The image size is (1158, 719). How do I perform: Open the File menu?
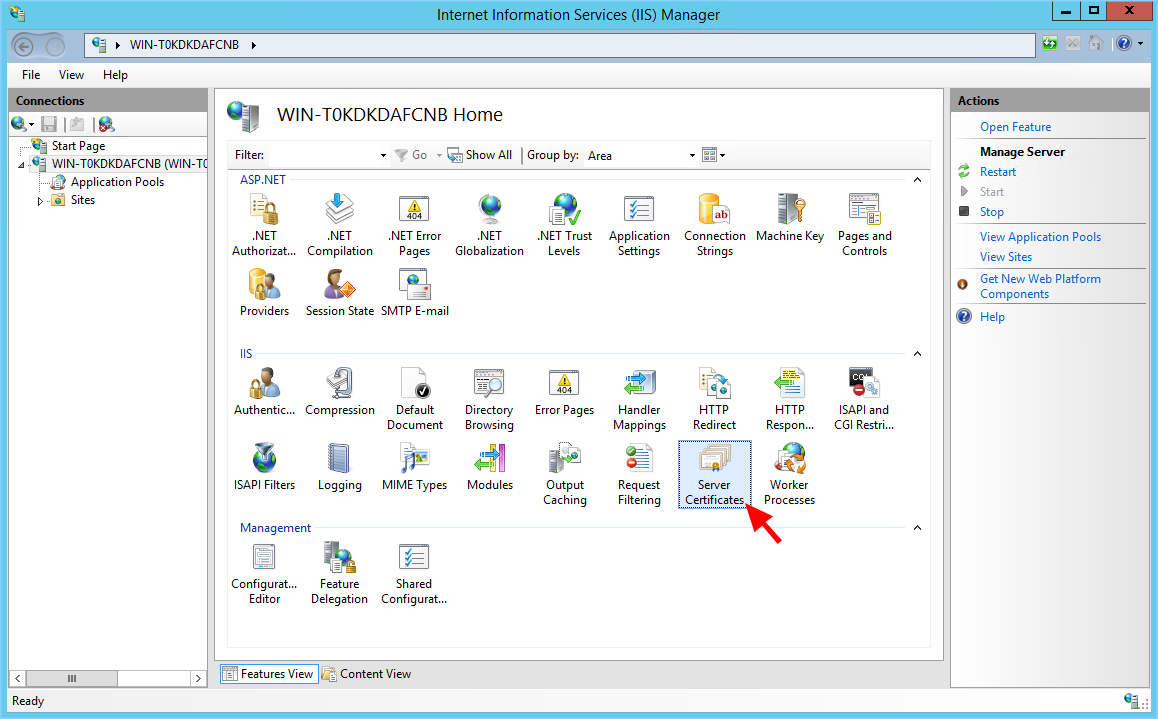point(31,75)
